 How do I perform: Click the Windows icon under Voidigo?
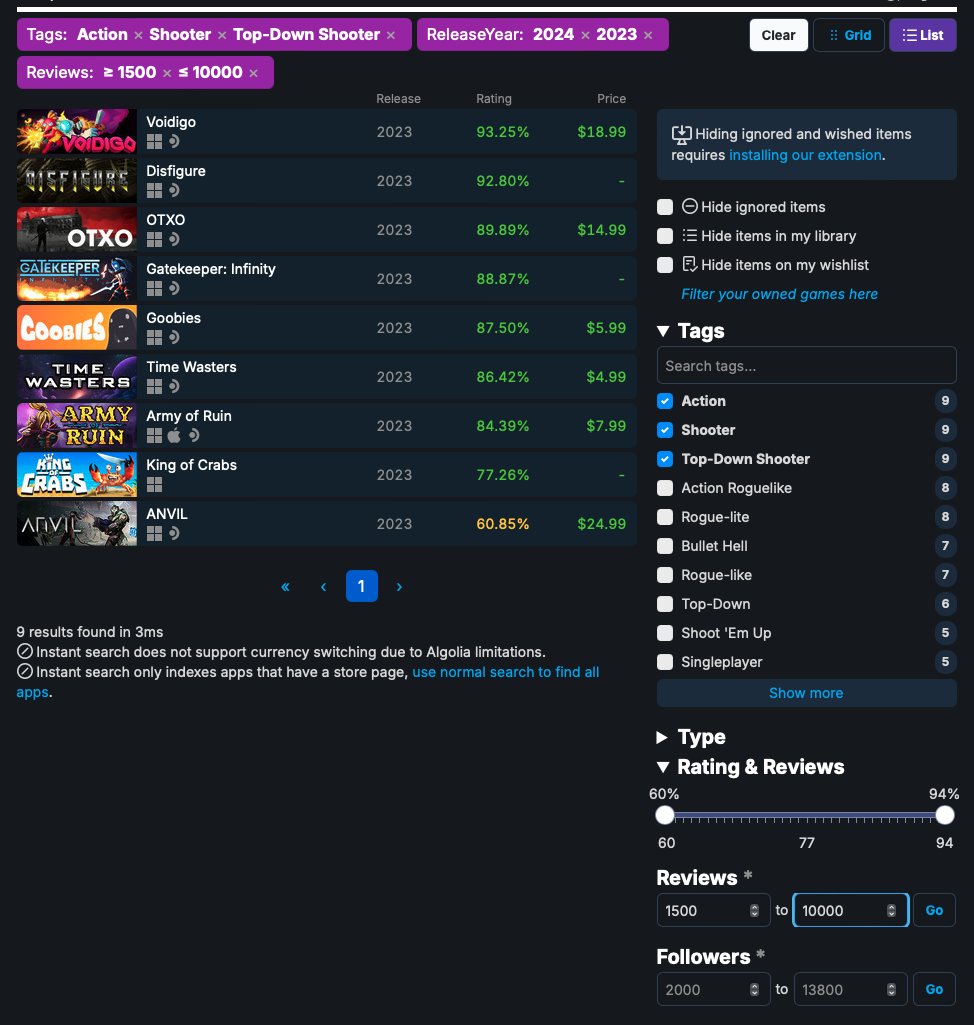[x=154, y=141]
